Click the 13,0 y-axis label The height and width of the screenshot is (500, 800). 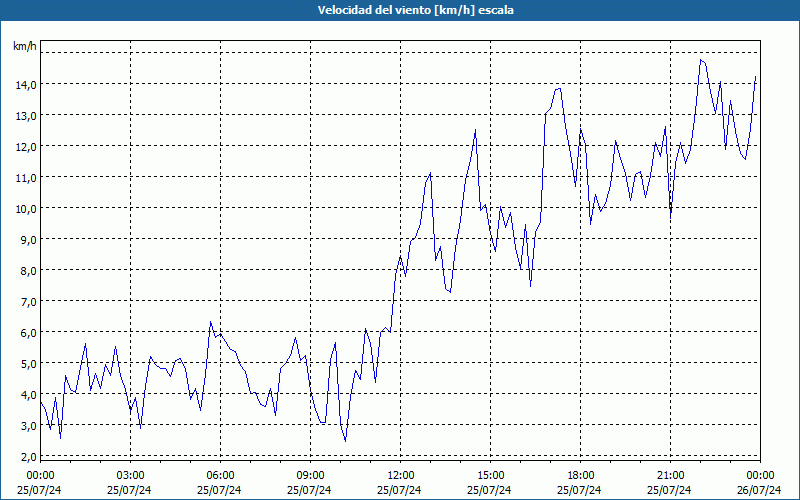click(26, 116)
